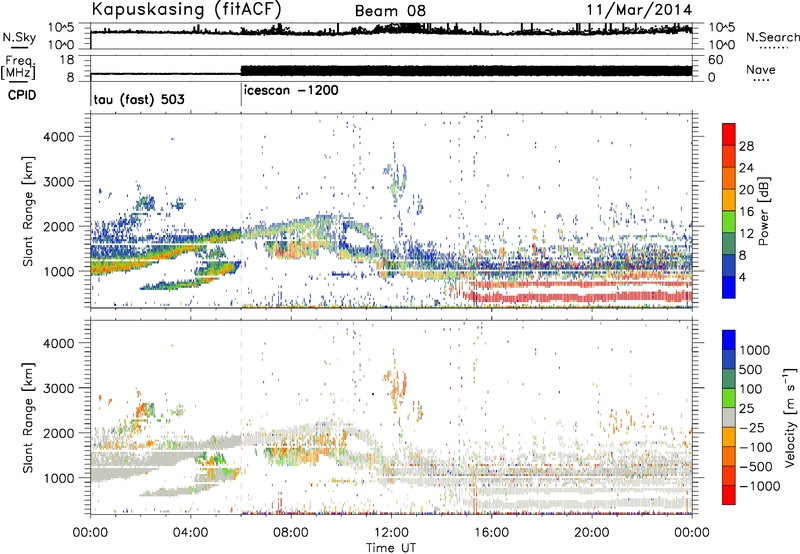Image resolution: width=800 pixels, height=554 pixels.
Task: Click the 'Time UT' axis label
Action: click(391, 547)
